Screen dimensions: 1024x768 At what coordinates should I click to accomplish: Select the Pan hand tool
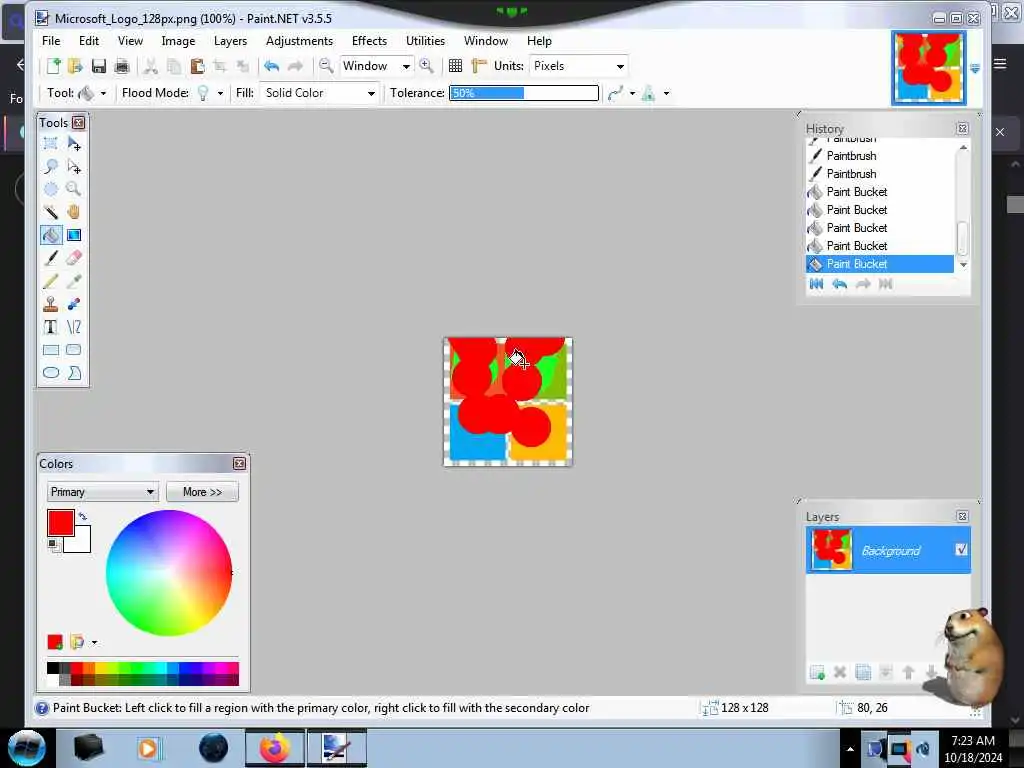coord(74,212)
